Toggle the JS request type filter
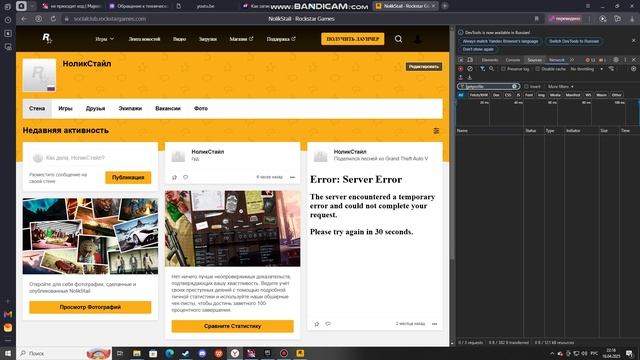The height and width of the screenshot is (360, 640). point(518,95)
